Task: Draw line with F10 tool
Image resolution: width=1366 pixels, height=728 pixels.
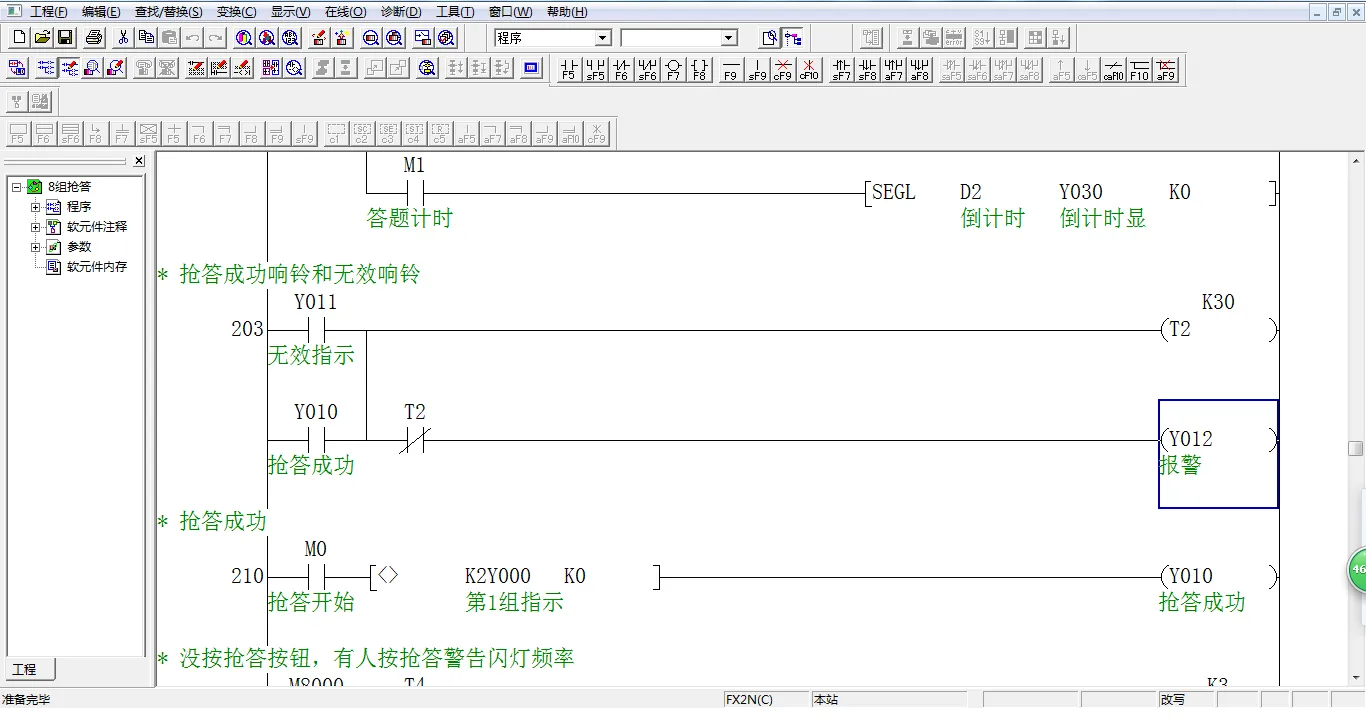Action: [1139, 69]
